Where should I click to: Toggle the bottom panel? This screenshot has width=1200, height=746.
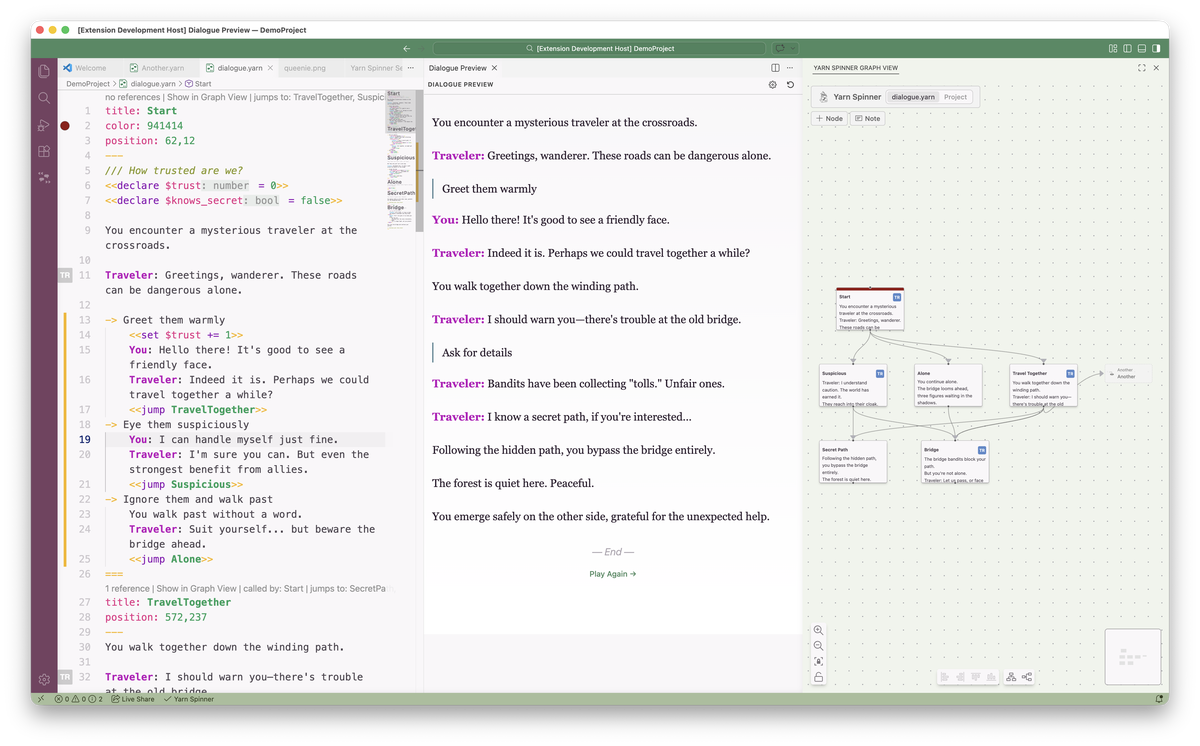pyautogui.click(x=1142, y=48)
